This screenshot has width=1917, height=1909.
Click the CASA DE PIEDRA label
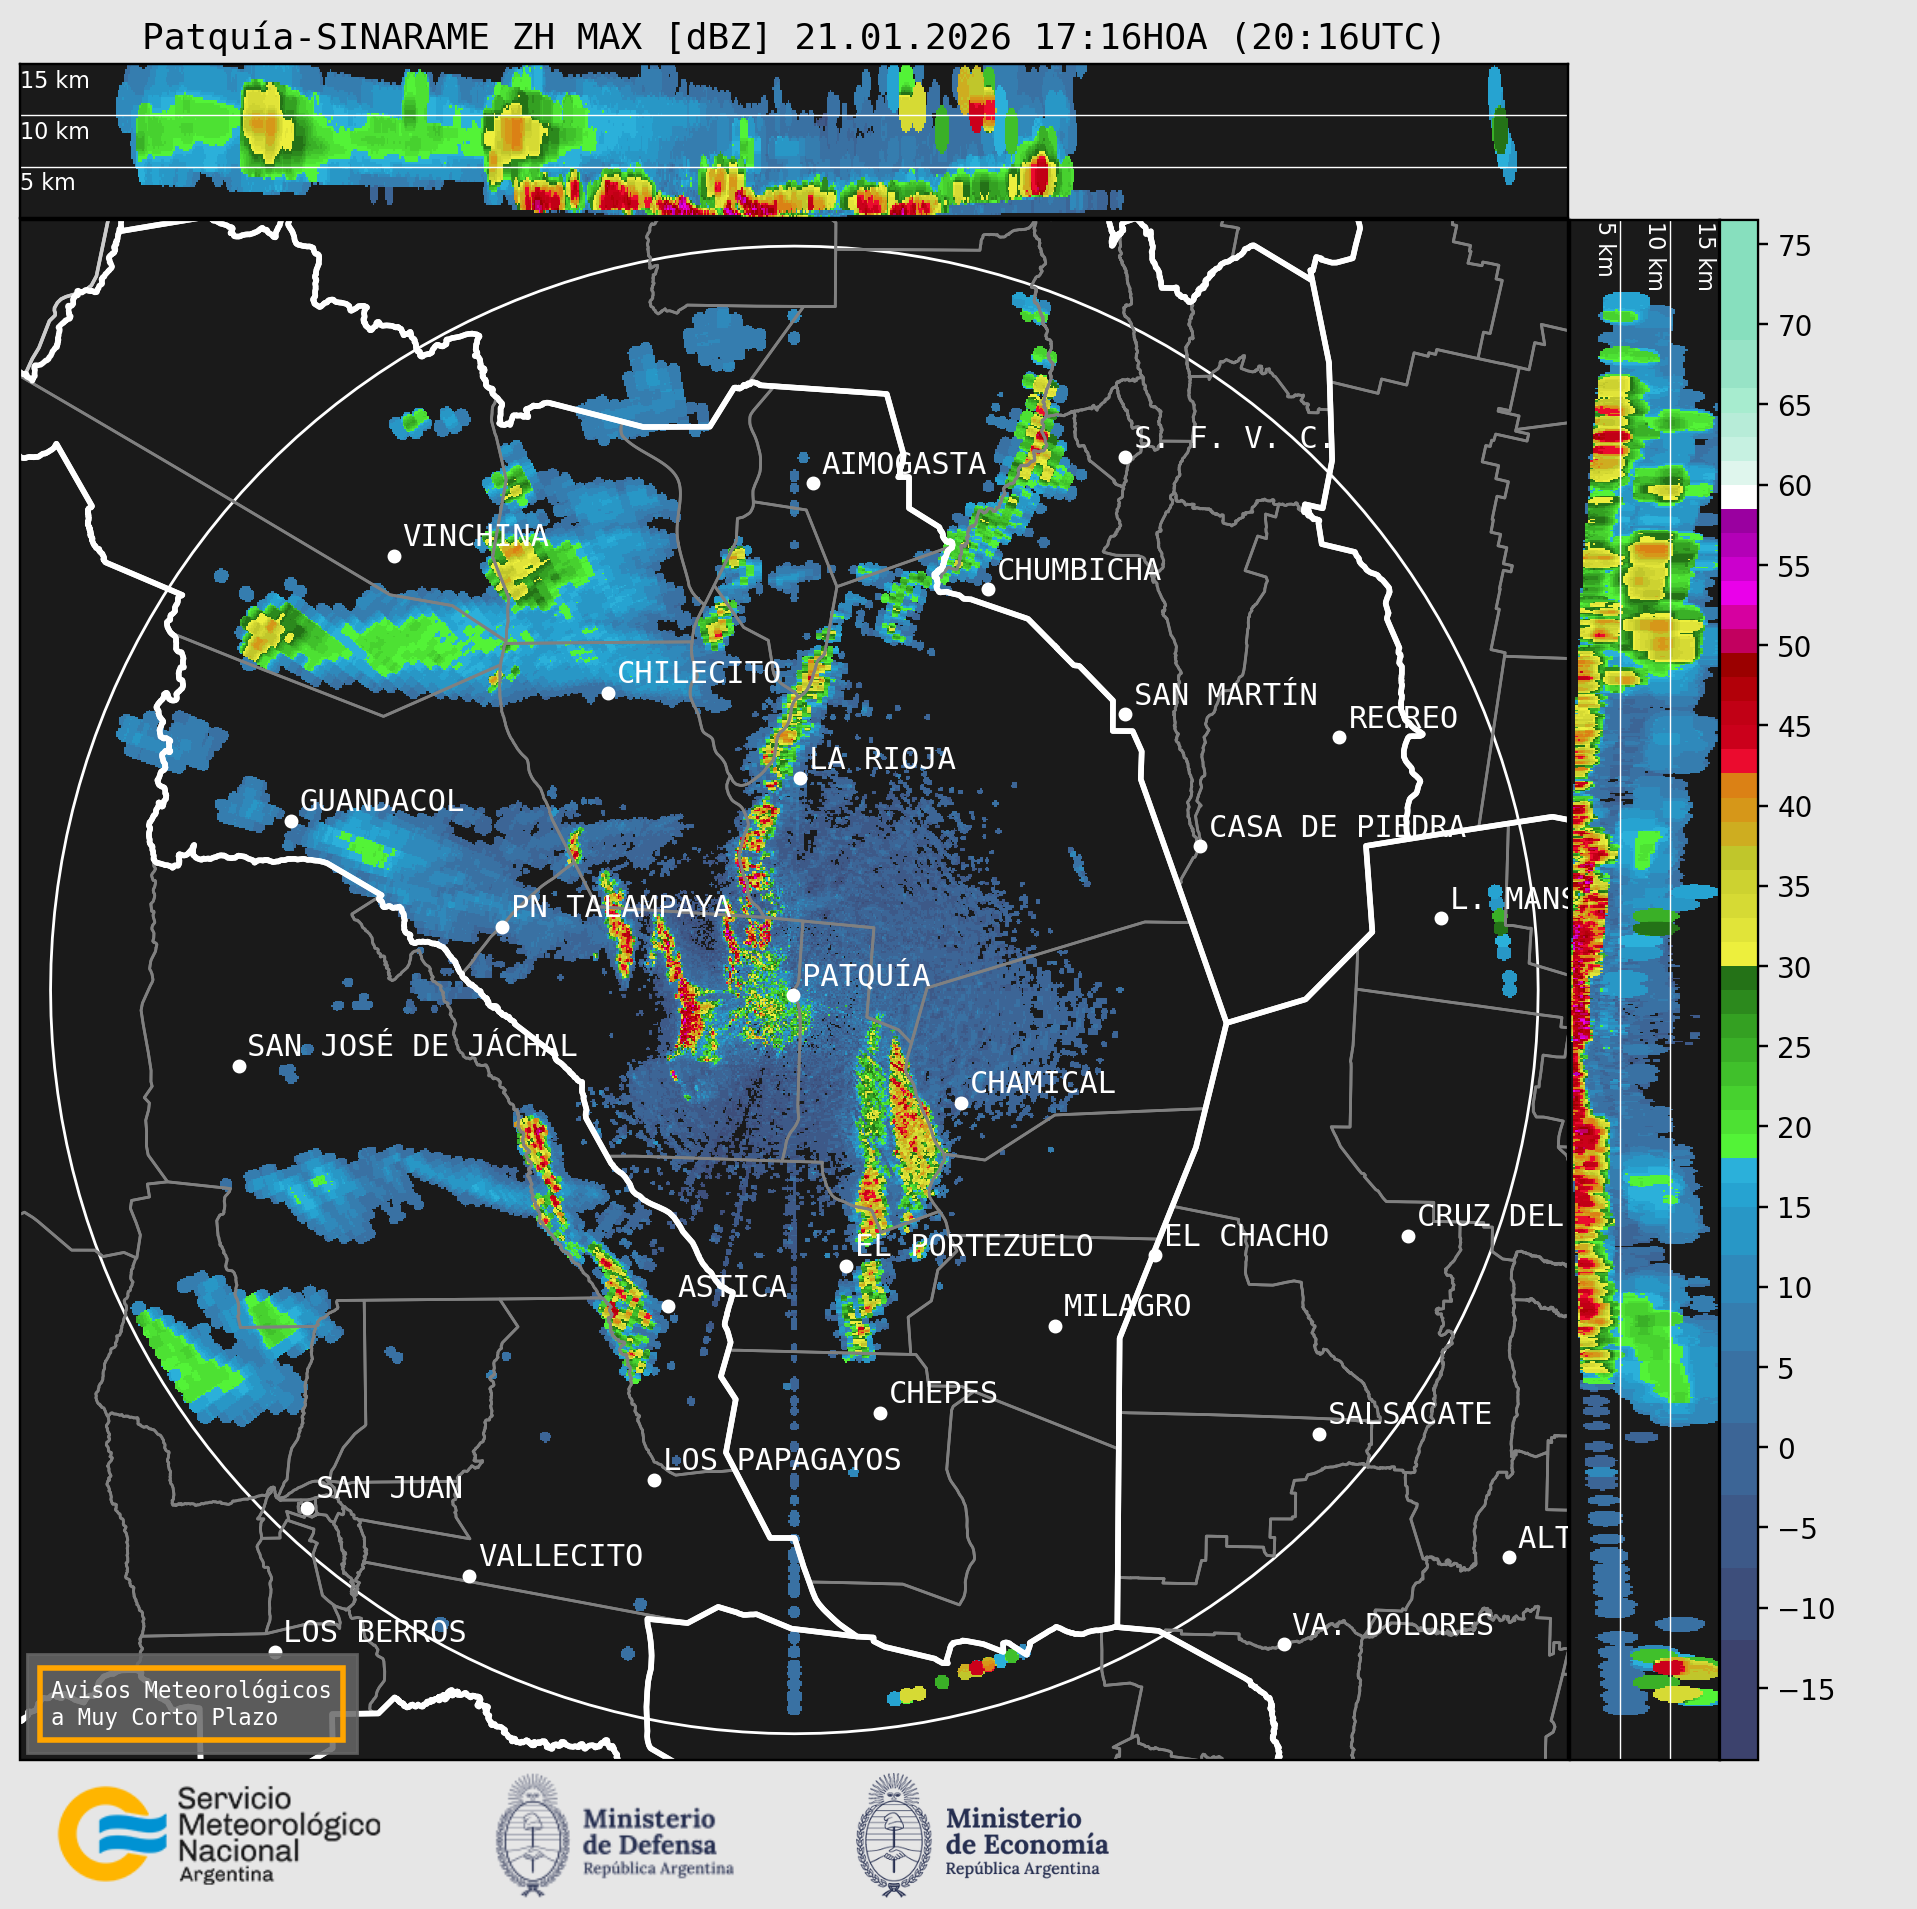point(1337,827)
